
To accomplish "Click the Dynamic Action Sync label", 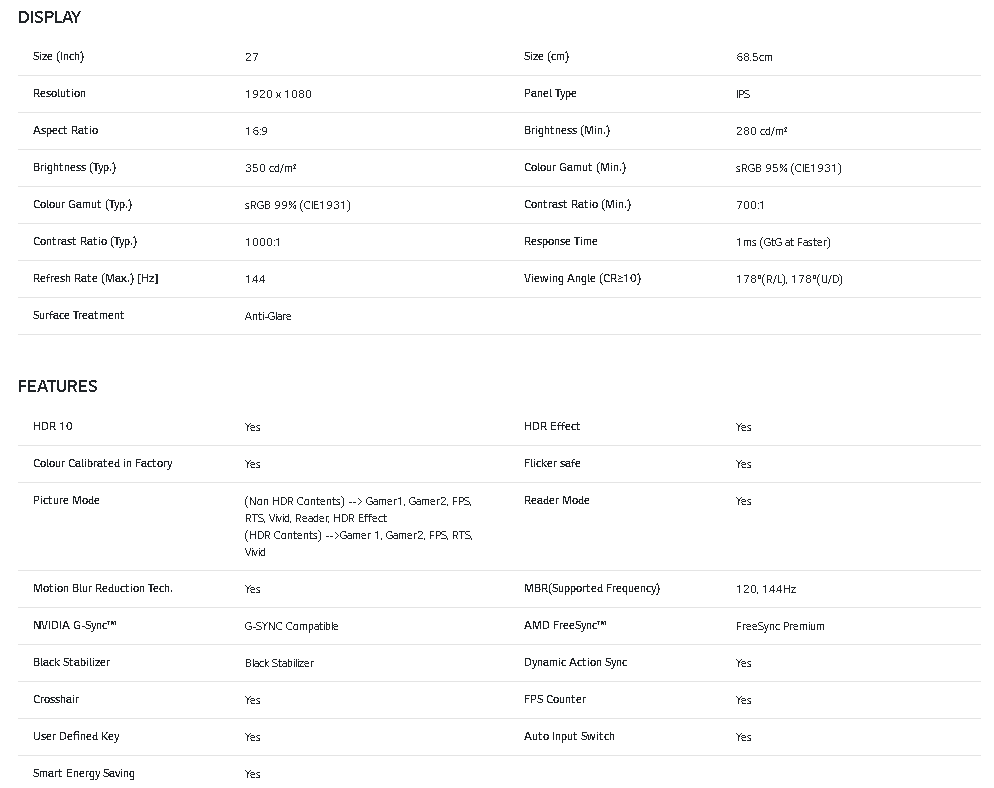I will point(575,662).
